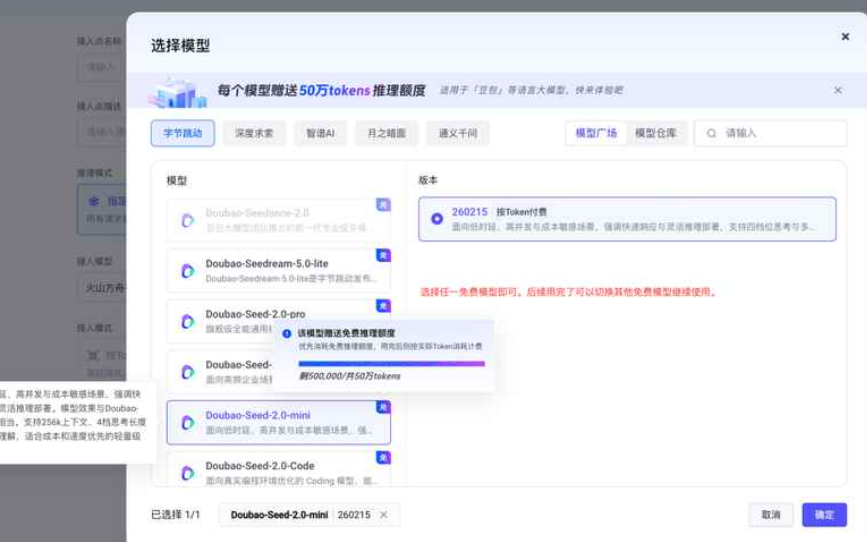Close the 选择模型 dialog with X icon
This screenshot has width=867, height=542.
pos(845,37)
